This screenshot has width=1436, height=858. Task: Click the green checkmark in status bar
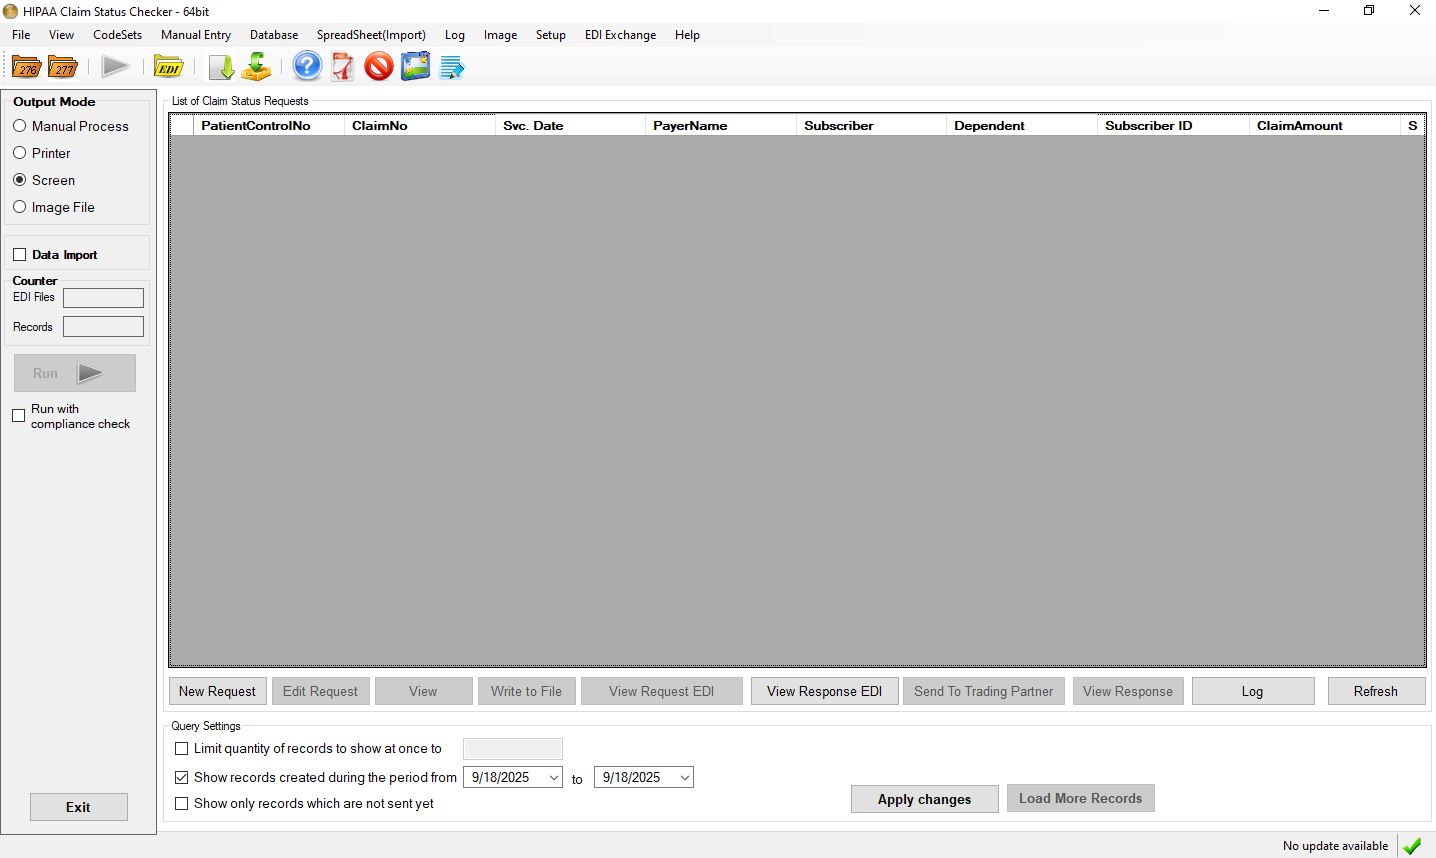1412,846
